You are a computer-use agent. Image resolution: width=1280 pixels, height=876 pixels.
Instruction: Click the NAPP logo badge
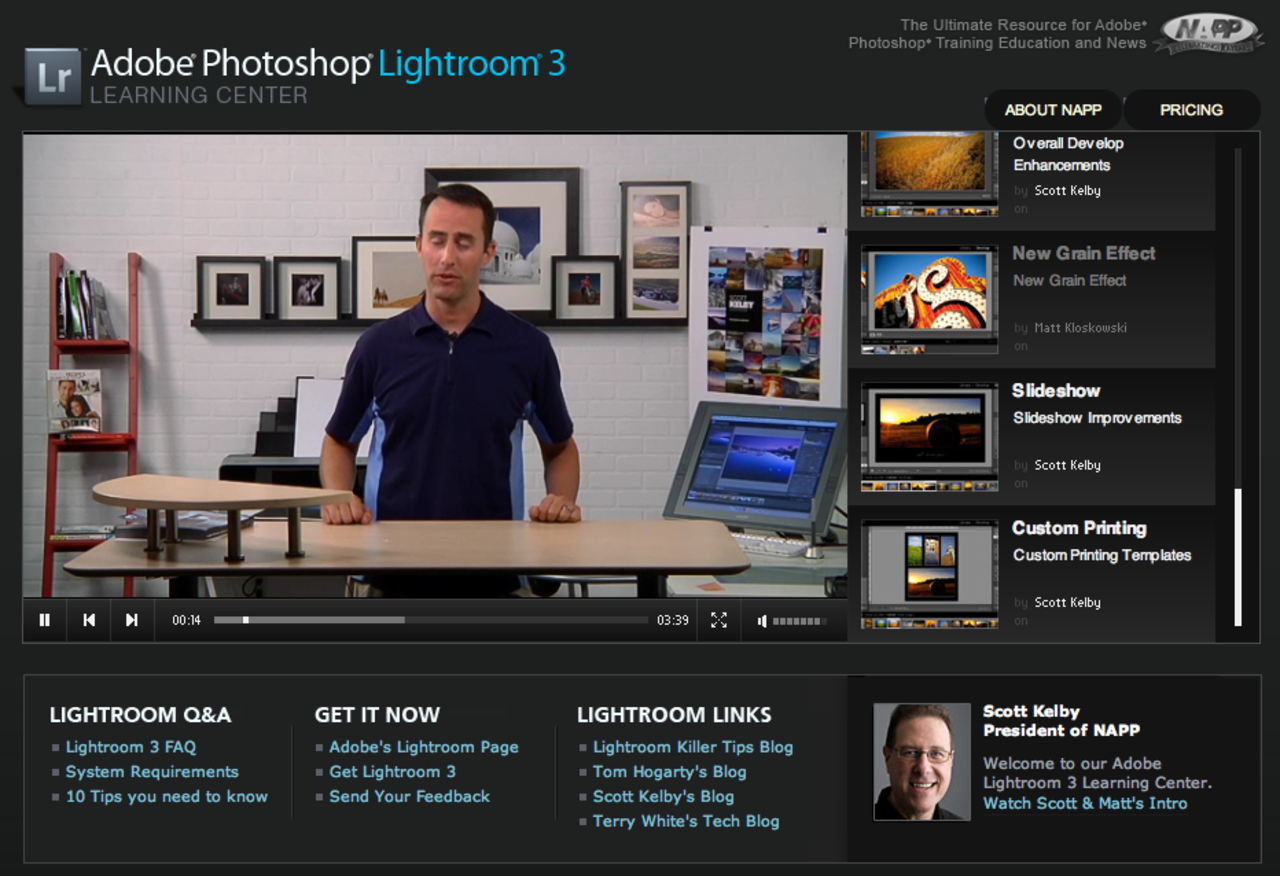1207,34
